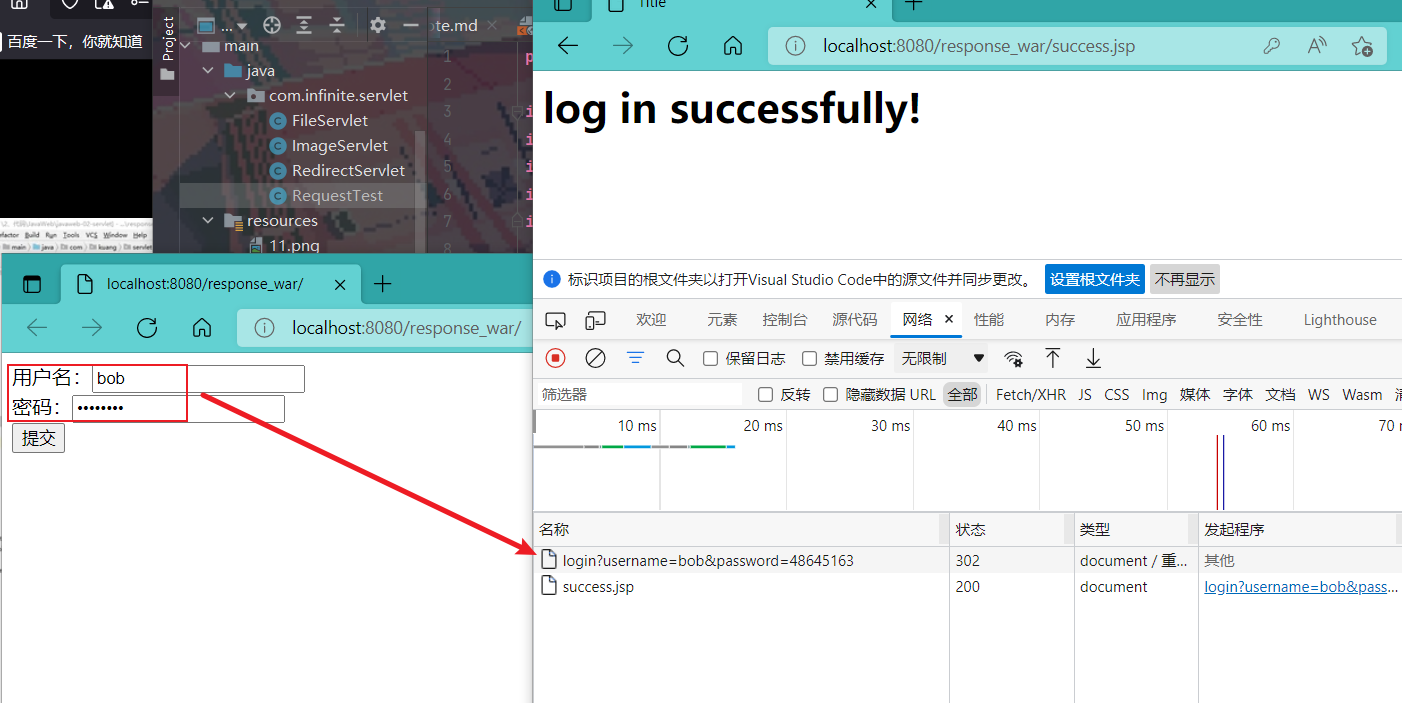Open ImageServlet class in Project tree

coord(329,146)
